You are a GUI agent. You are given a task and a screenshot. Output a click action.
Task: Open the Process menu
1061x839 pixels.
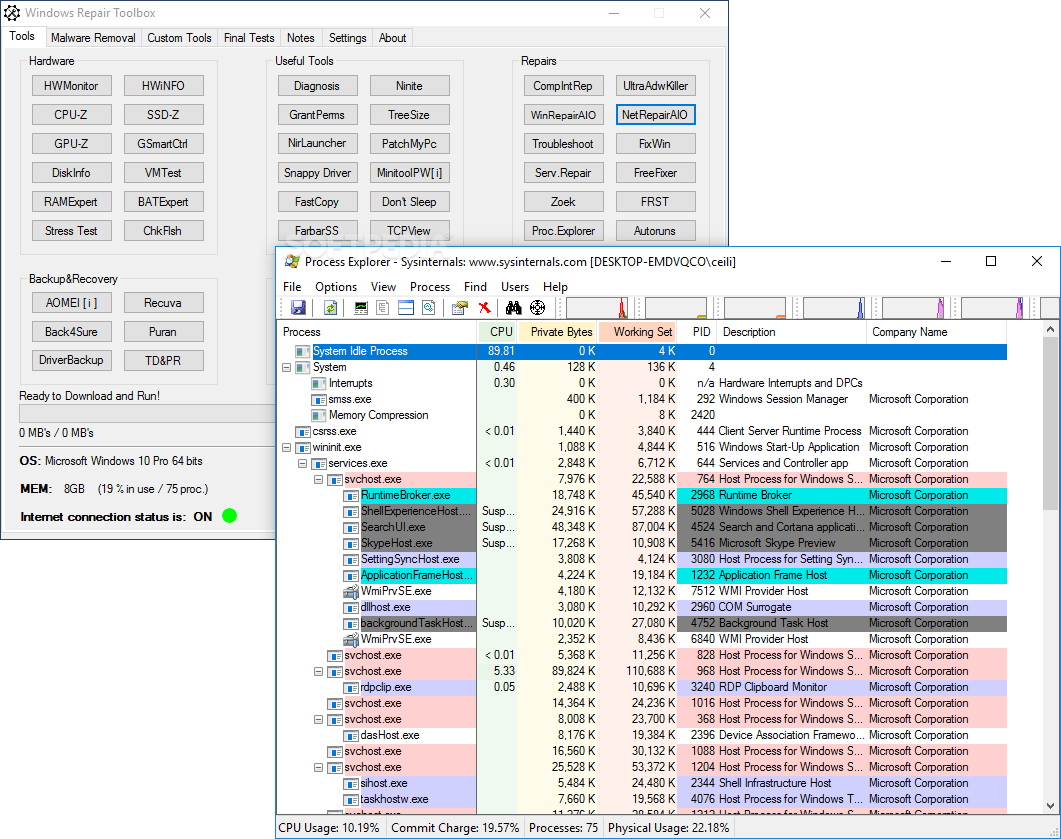click(x=430, y=287)
